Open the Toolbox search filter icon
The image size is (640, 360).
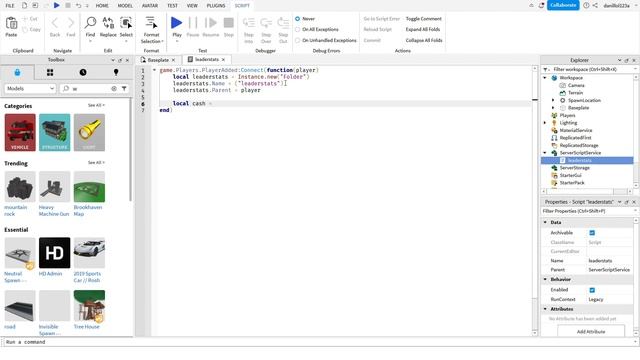pos(124,89)
